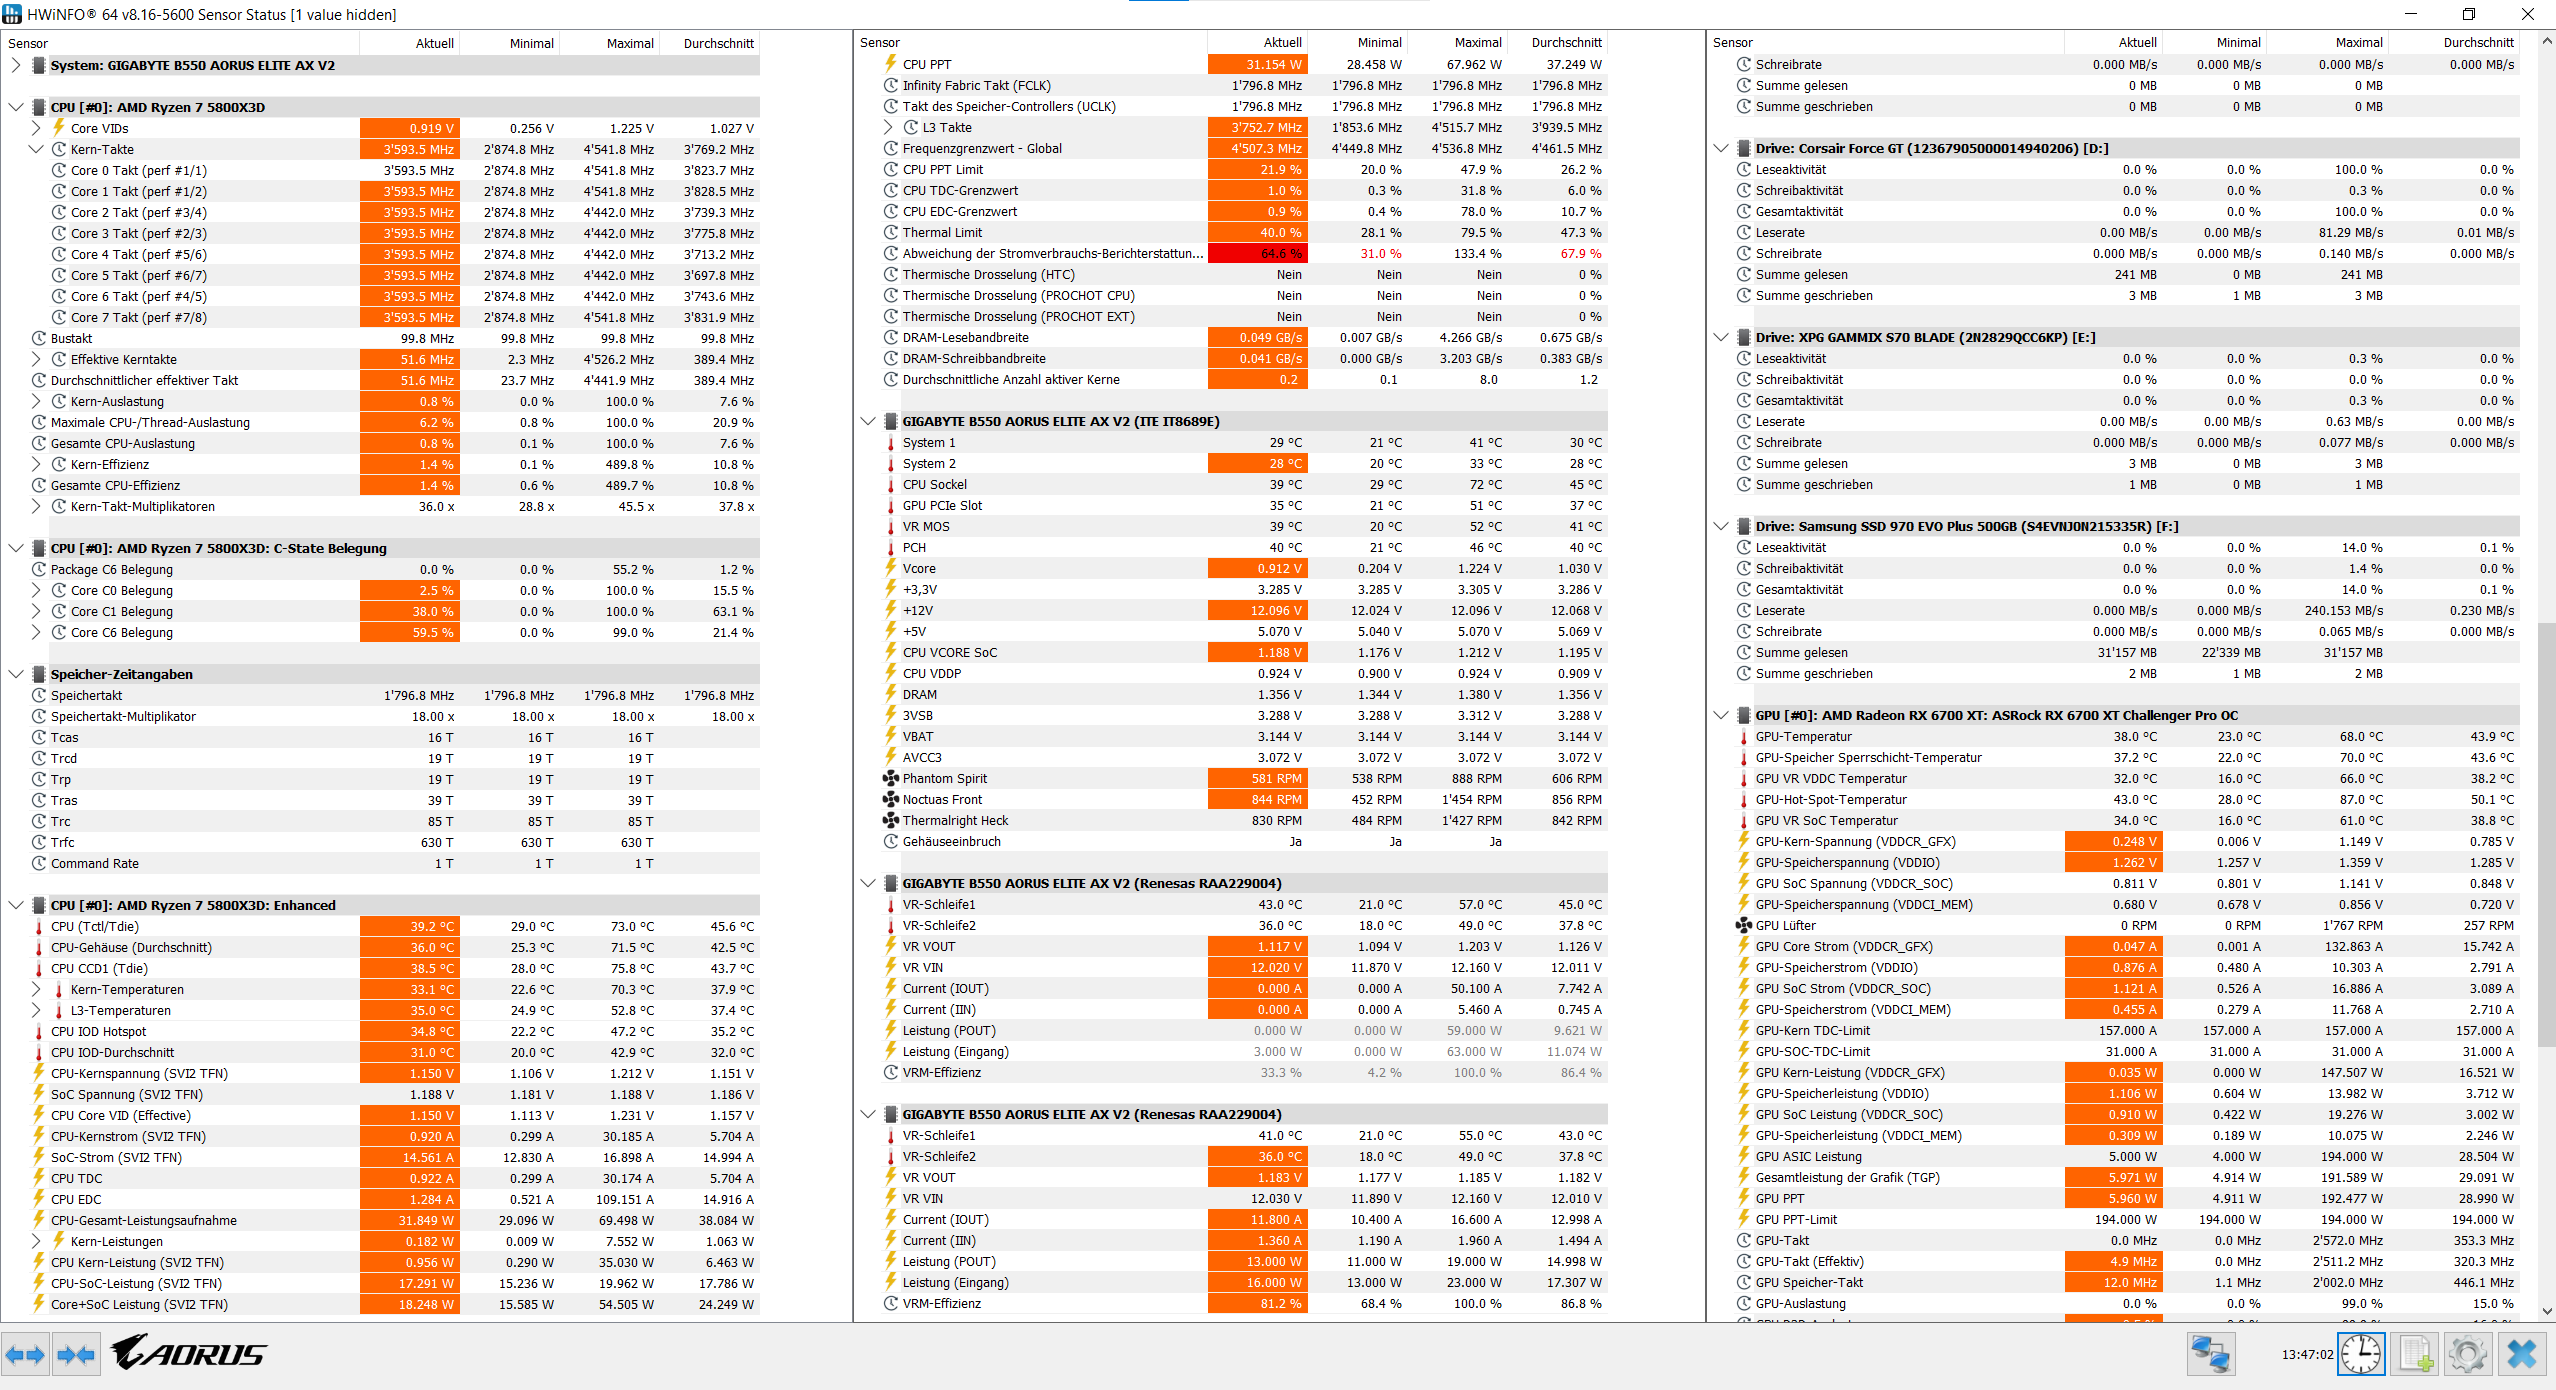Viewport: 2556px width, 1390px height.
Task: Select the CPU (Tctl/Tdie) sensor row
Action: tap(95, 926)
